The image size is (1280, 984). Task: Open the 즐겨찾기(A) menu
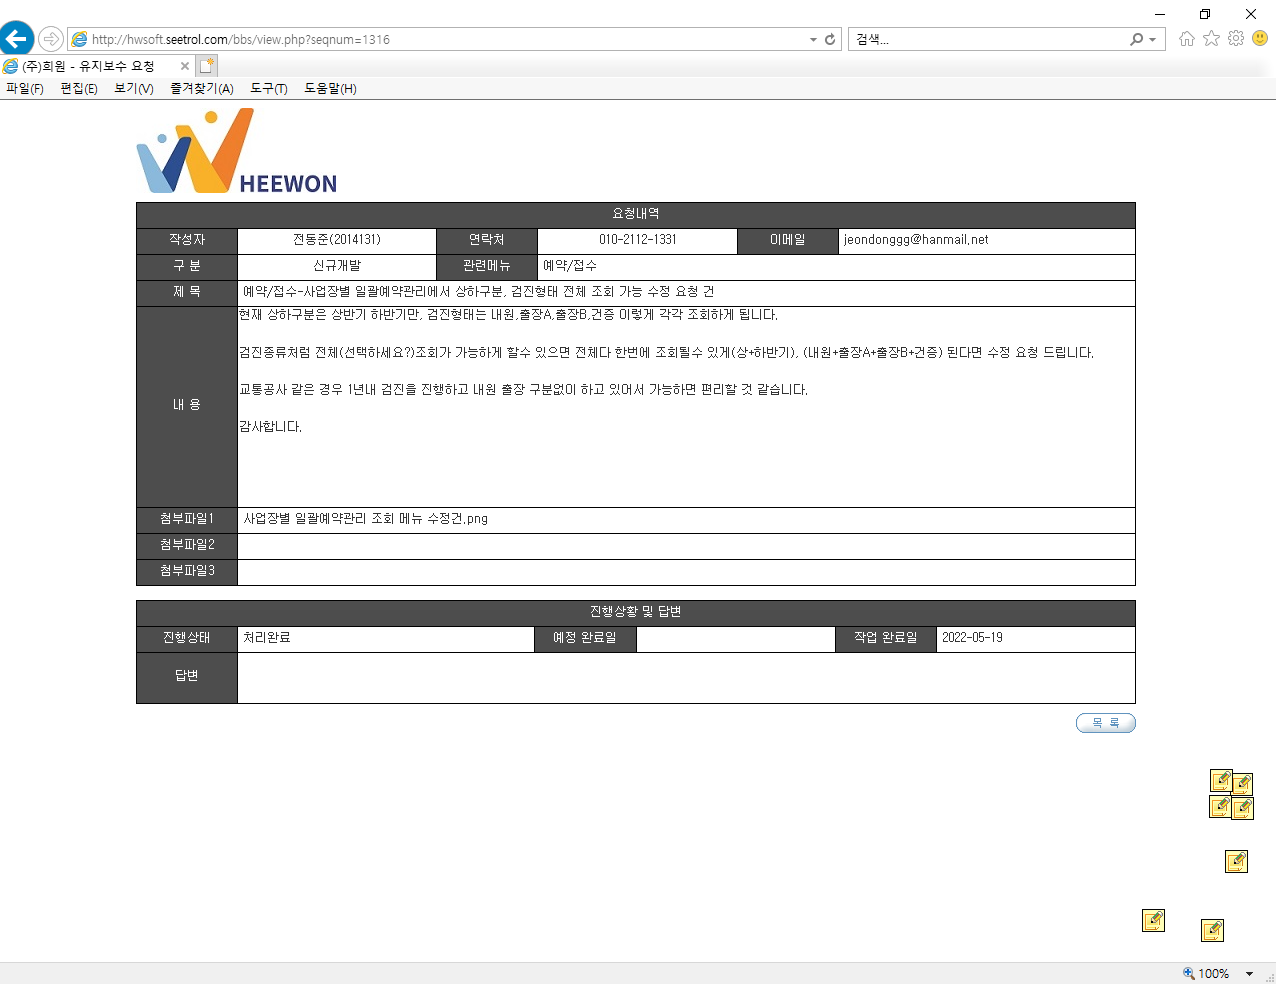tap(202, 89)
